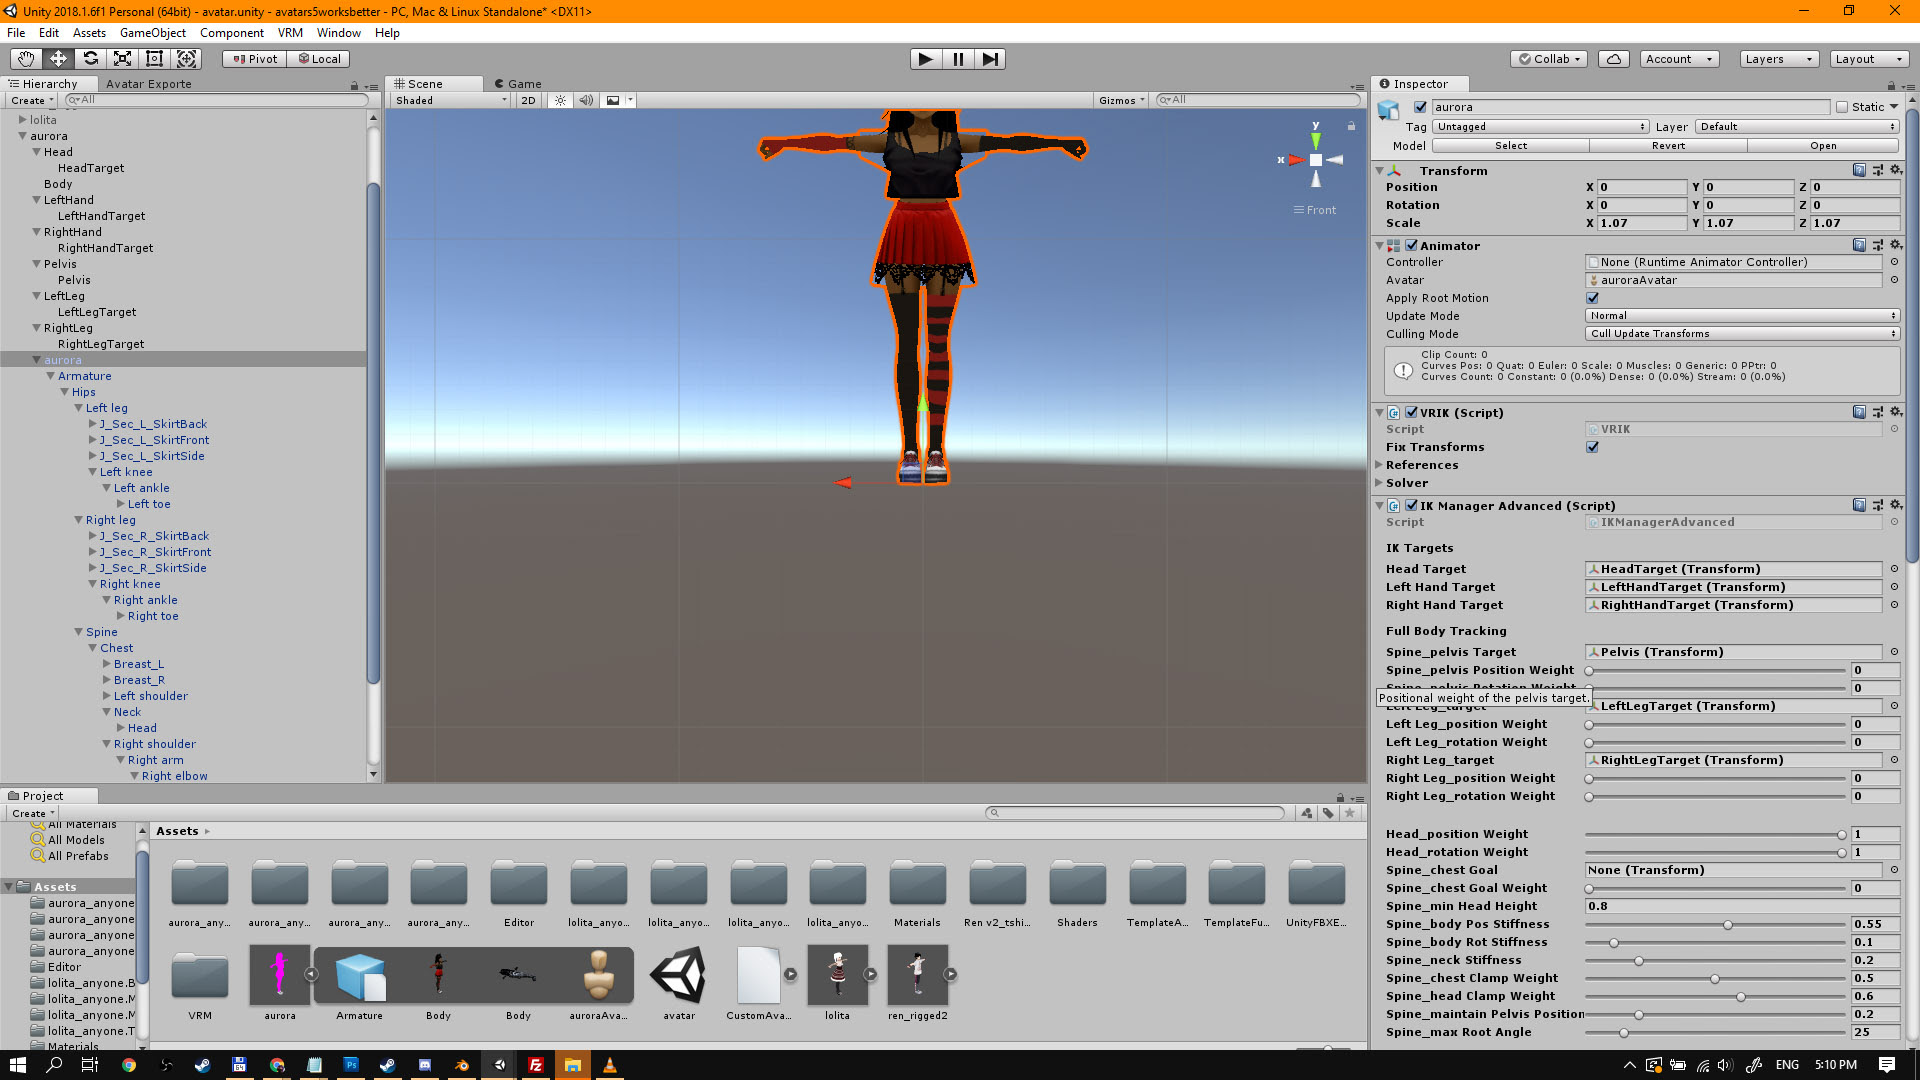Toggle the Static checkbox
Image resolution: width=1920 pixels, height=1080 pixels.
[1842, 107]
